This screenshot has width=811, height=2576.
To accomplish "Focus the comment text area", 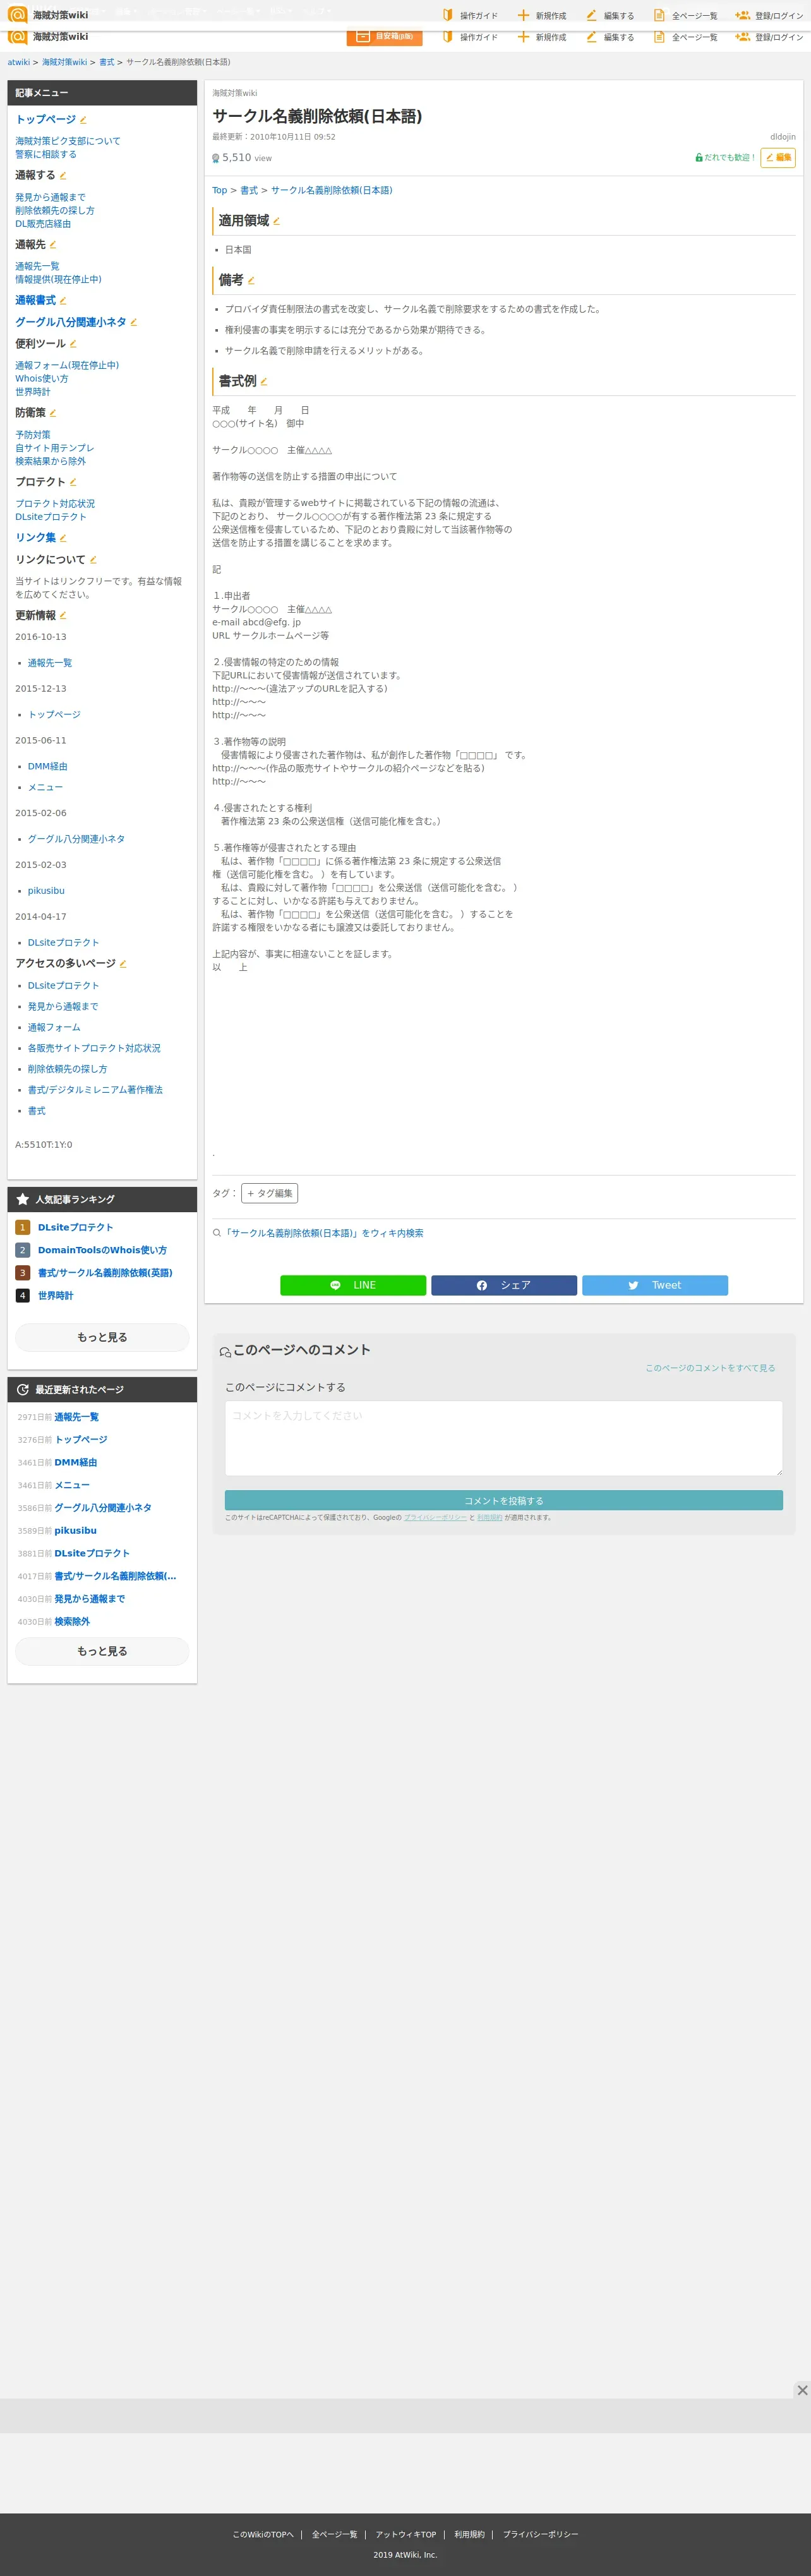I will click(503, 1438).
